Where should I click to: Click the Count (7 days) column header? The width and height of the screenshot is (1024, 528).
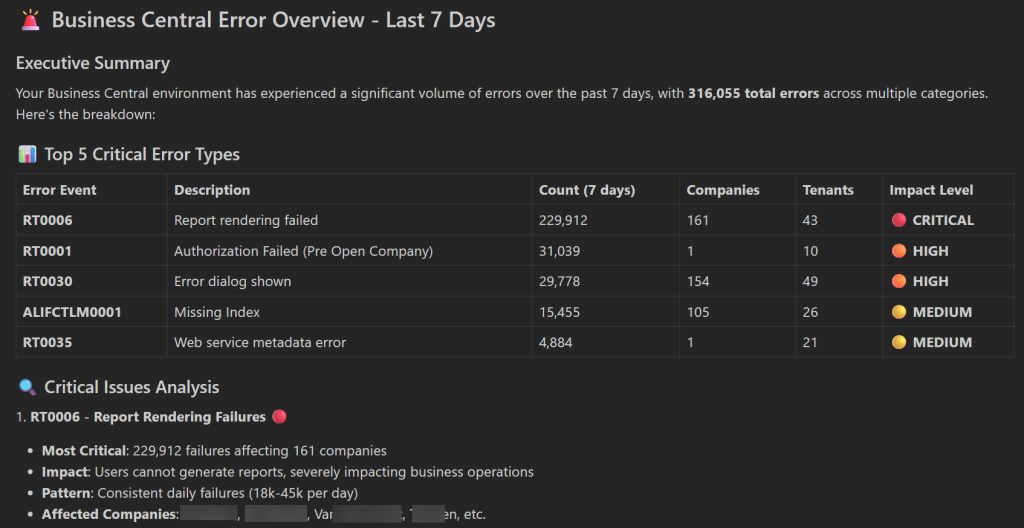587,190
